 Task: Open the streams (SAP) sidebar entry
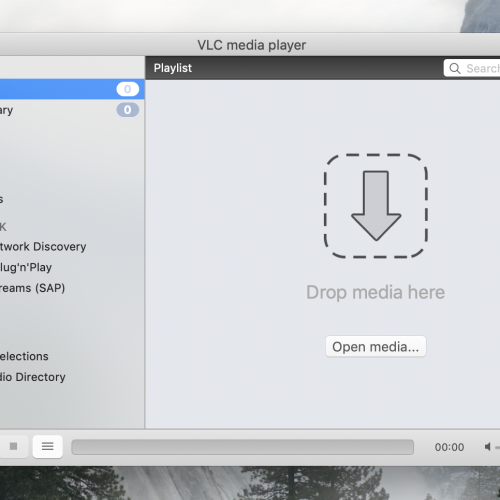[x=32, y=288]
